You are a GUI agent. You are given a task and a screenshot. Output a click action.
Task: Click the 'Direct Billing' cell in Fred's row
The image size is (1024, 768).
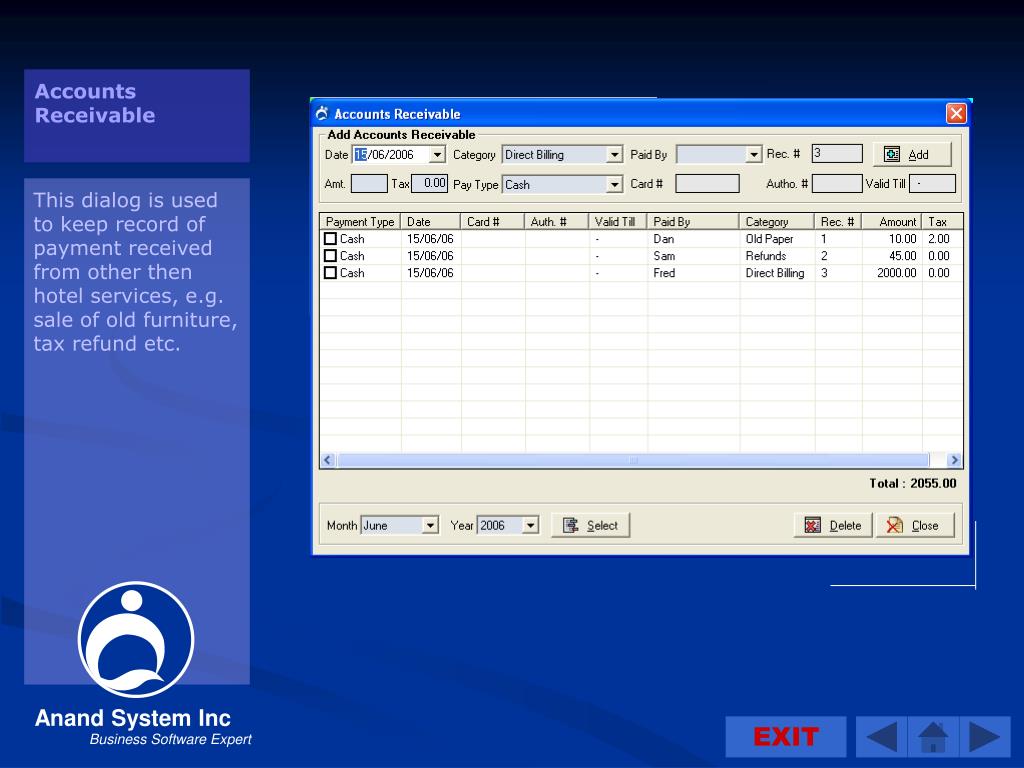tap(775, 272)
